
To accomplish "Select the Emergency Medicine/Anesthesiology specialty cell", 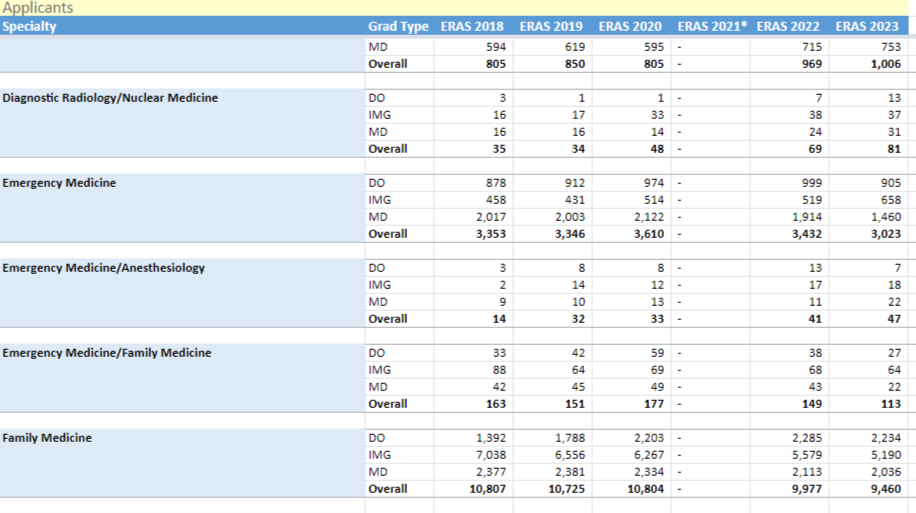I will [104, 268].
